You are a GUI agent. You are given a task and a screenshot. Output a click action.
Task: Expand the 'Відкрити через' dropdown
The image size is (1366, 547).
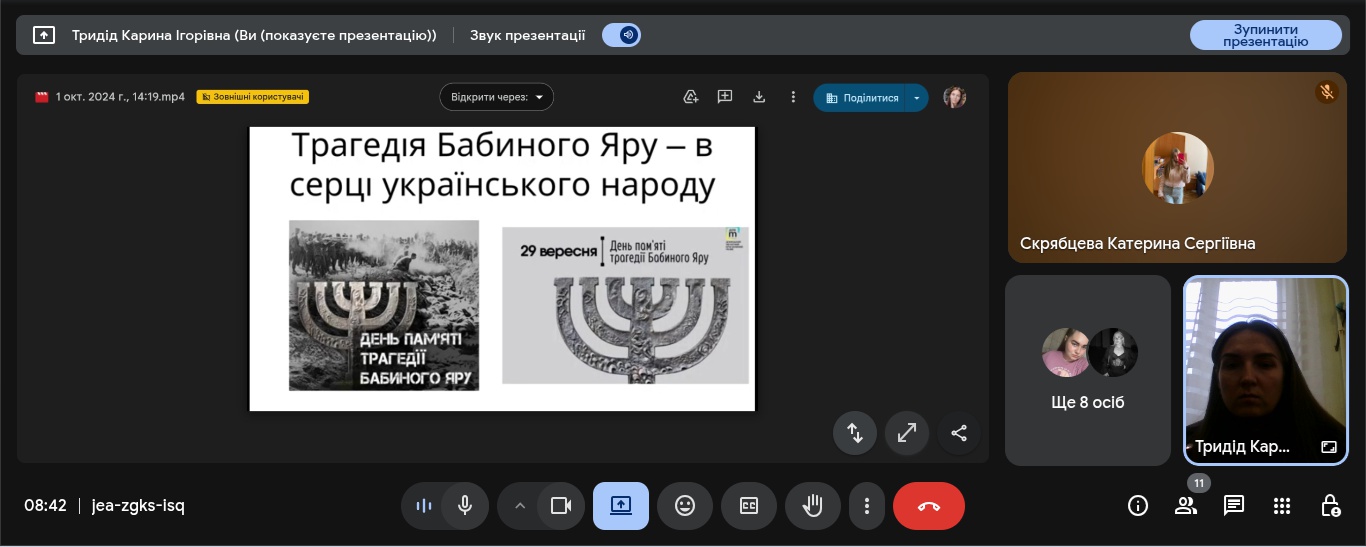click(x=497, y=97)
